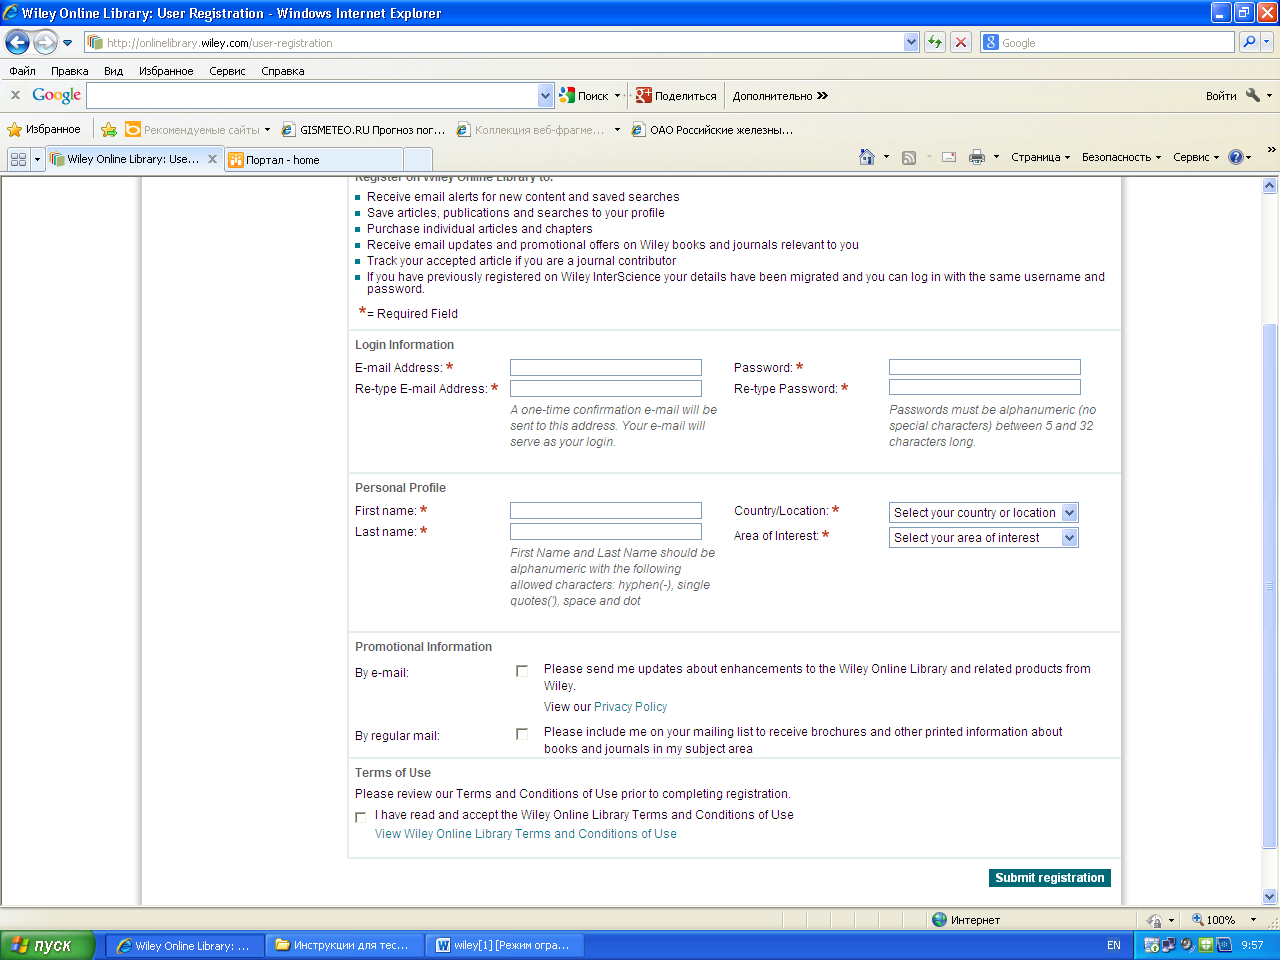Click the Поделиться share icon on the Google toolbar
Image resolution: width=1280 pixels, height=960 pixels.
(x=677, y=96)
